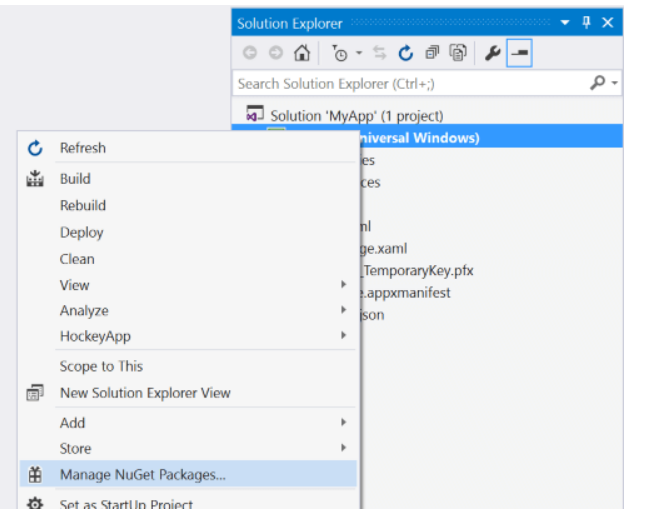657x514 pixels.
Task: Click the Build icon in context menu
Action: (35, 179)
